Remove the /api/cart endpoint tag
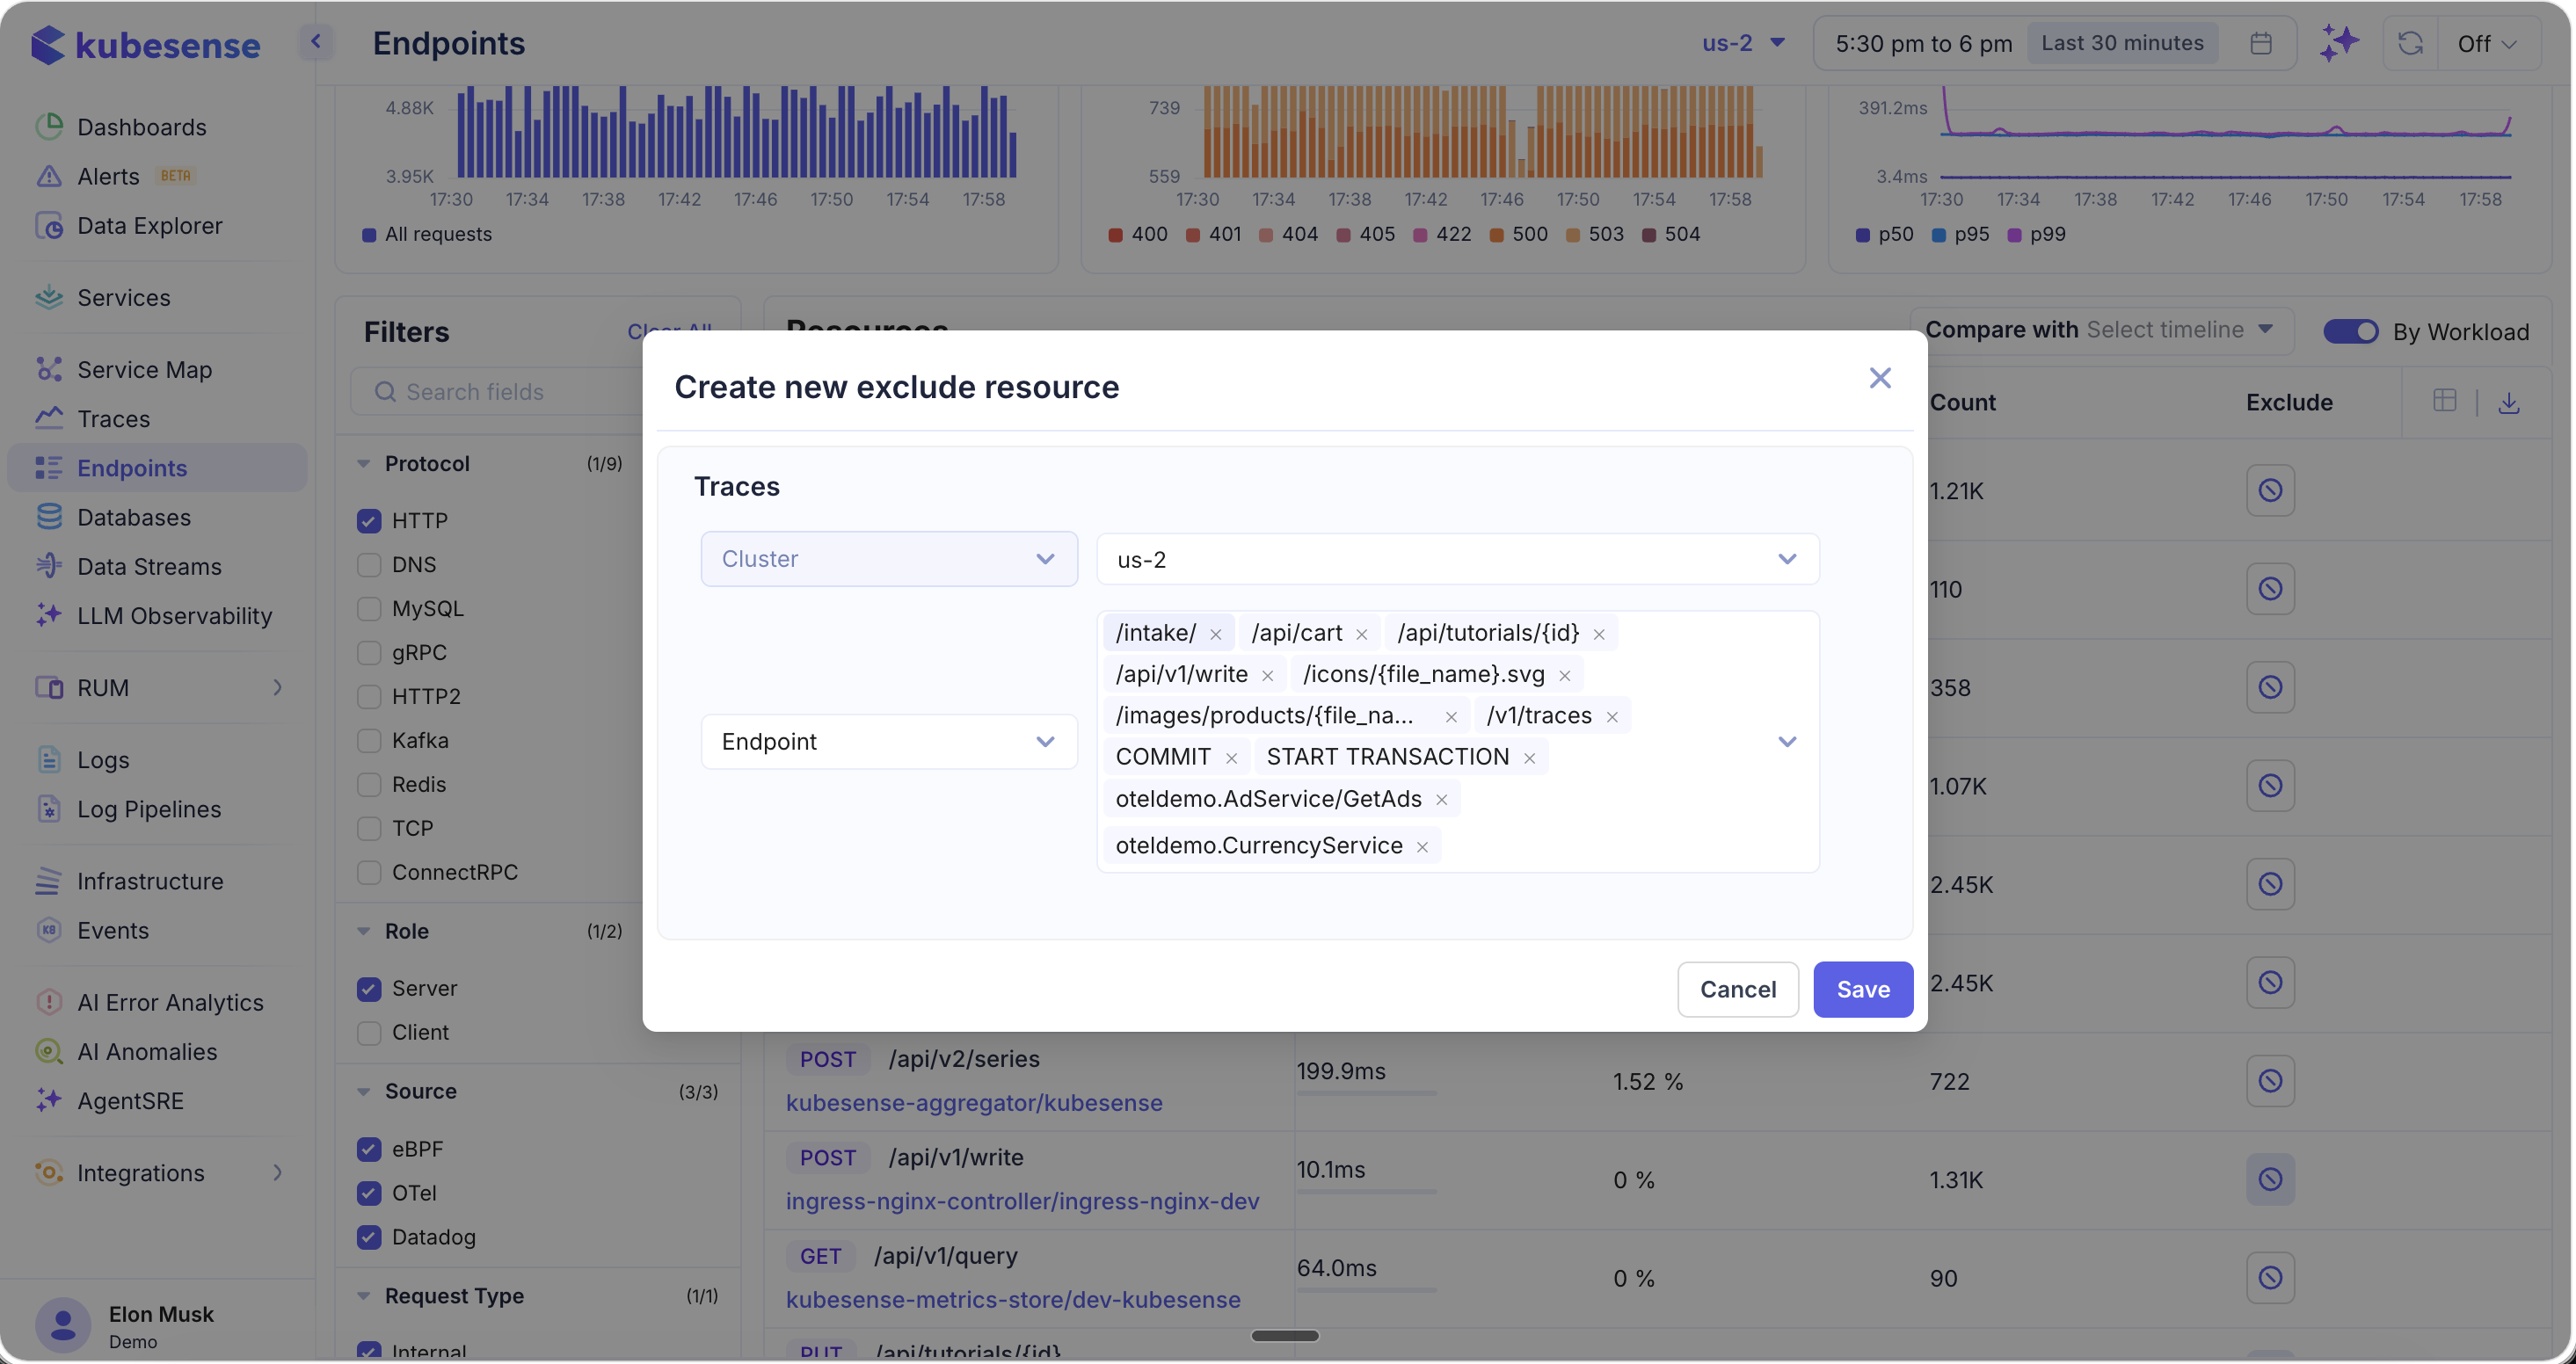Image resolution: width=2576 pixels, height=1364 pixels. [x=1361, y=634]
